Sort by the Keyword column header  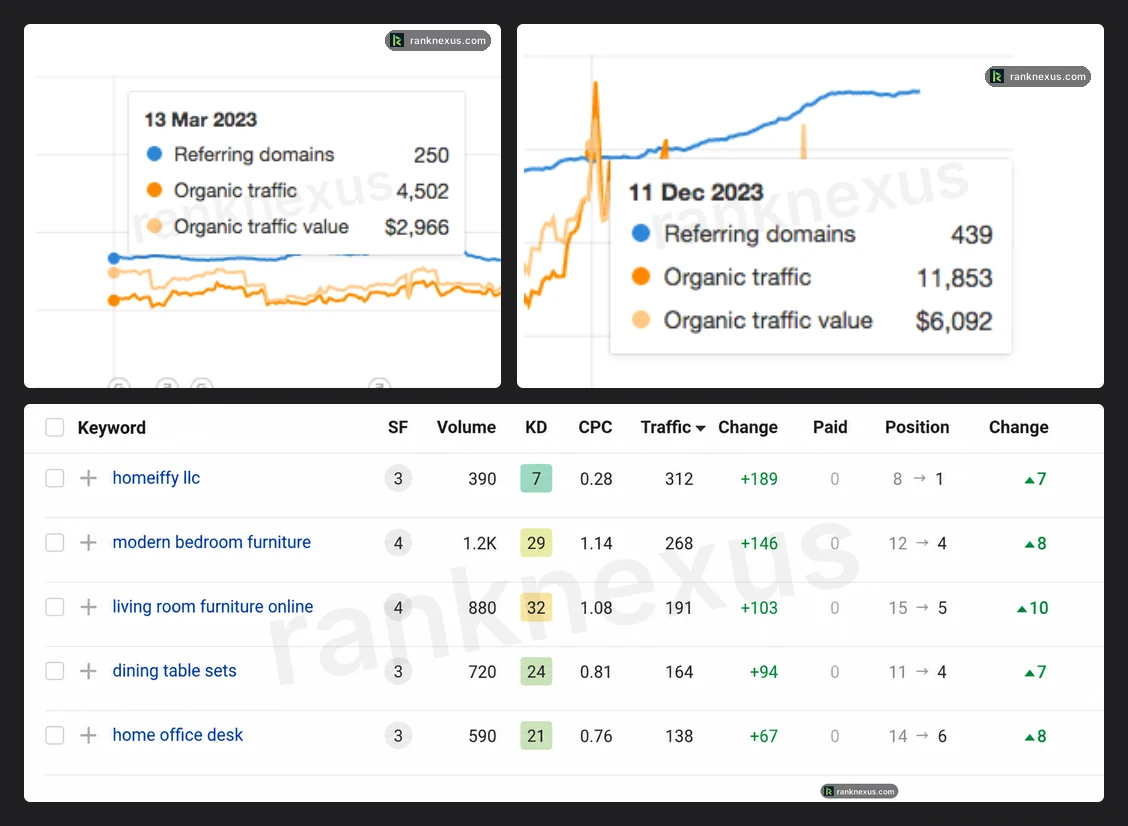click(x=112, y=427)
